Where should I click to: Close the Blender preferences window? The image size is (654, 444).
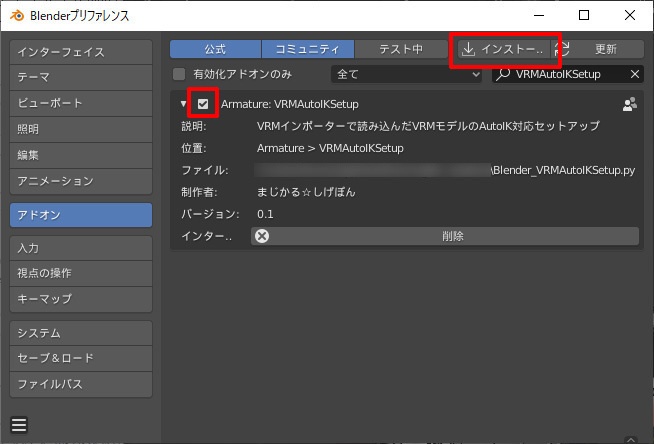click(630, 15)
